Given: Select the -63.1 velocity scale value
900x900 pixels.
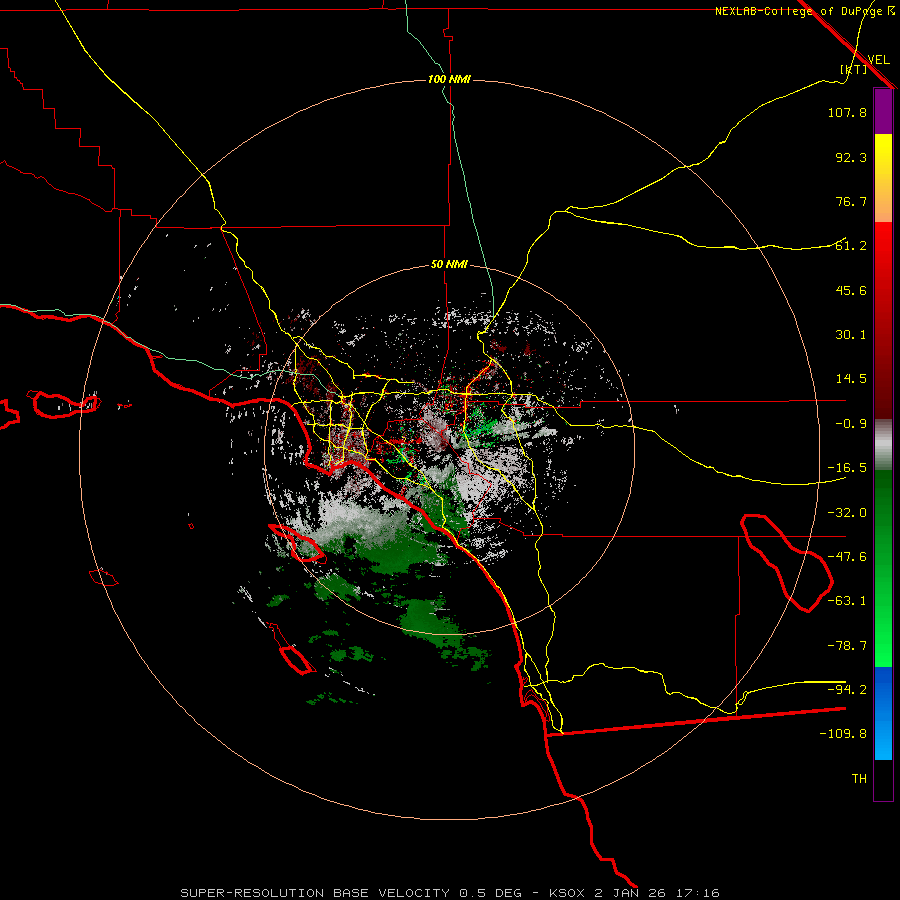Looking at the screenshot, I should tap(847, 601).
